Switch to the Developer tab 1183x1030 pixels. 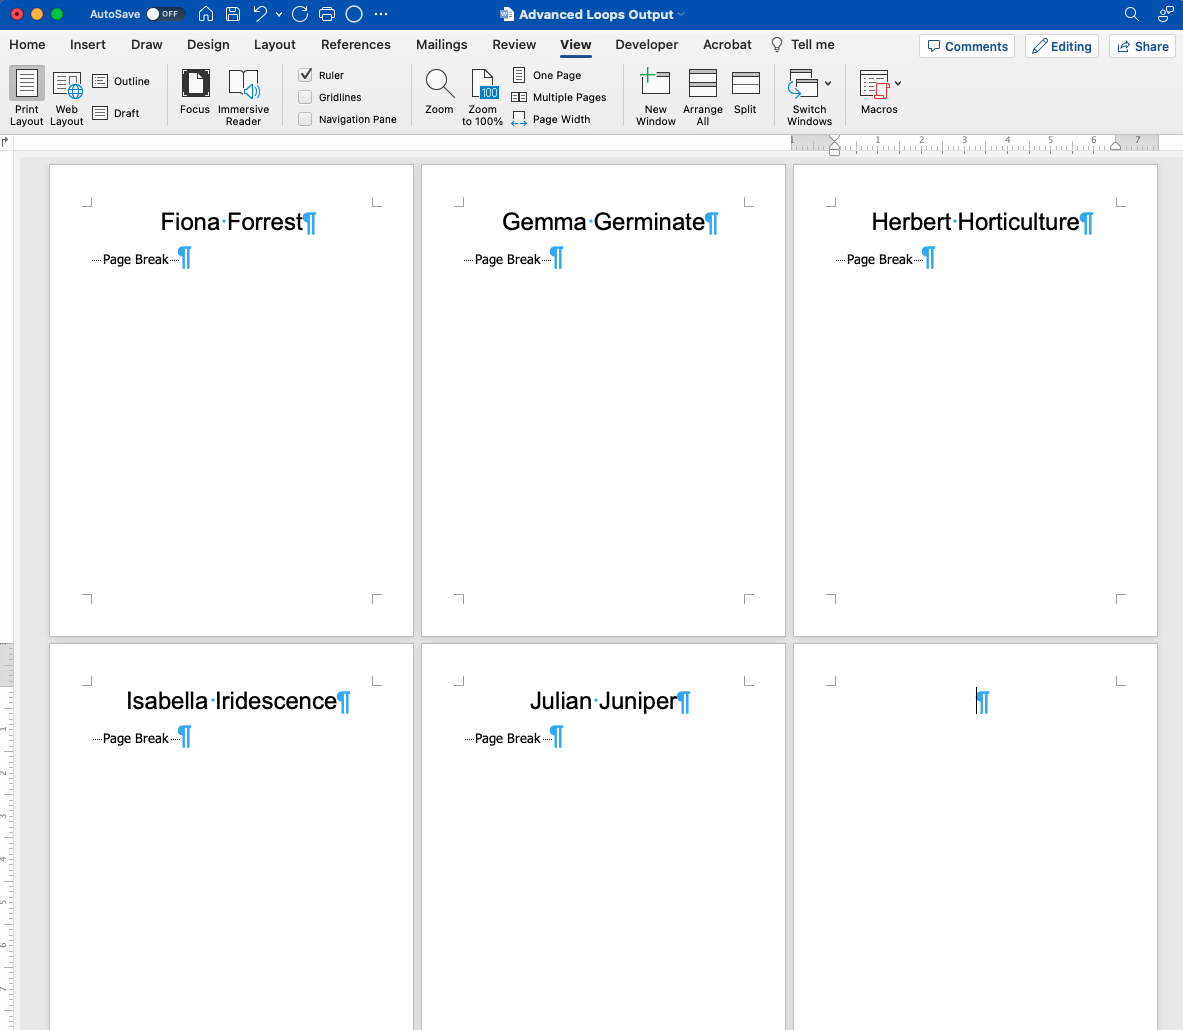click(x=646, y=45)
